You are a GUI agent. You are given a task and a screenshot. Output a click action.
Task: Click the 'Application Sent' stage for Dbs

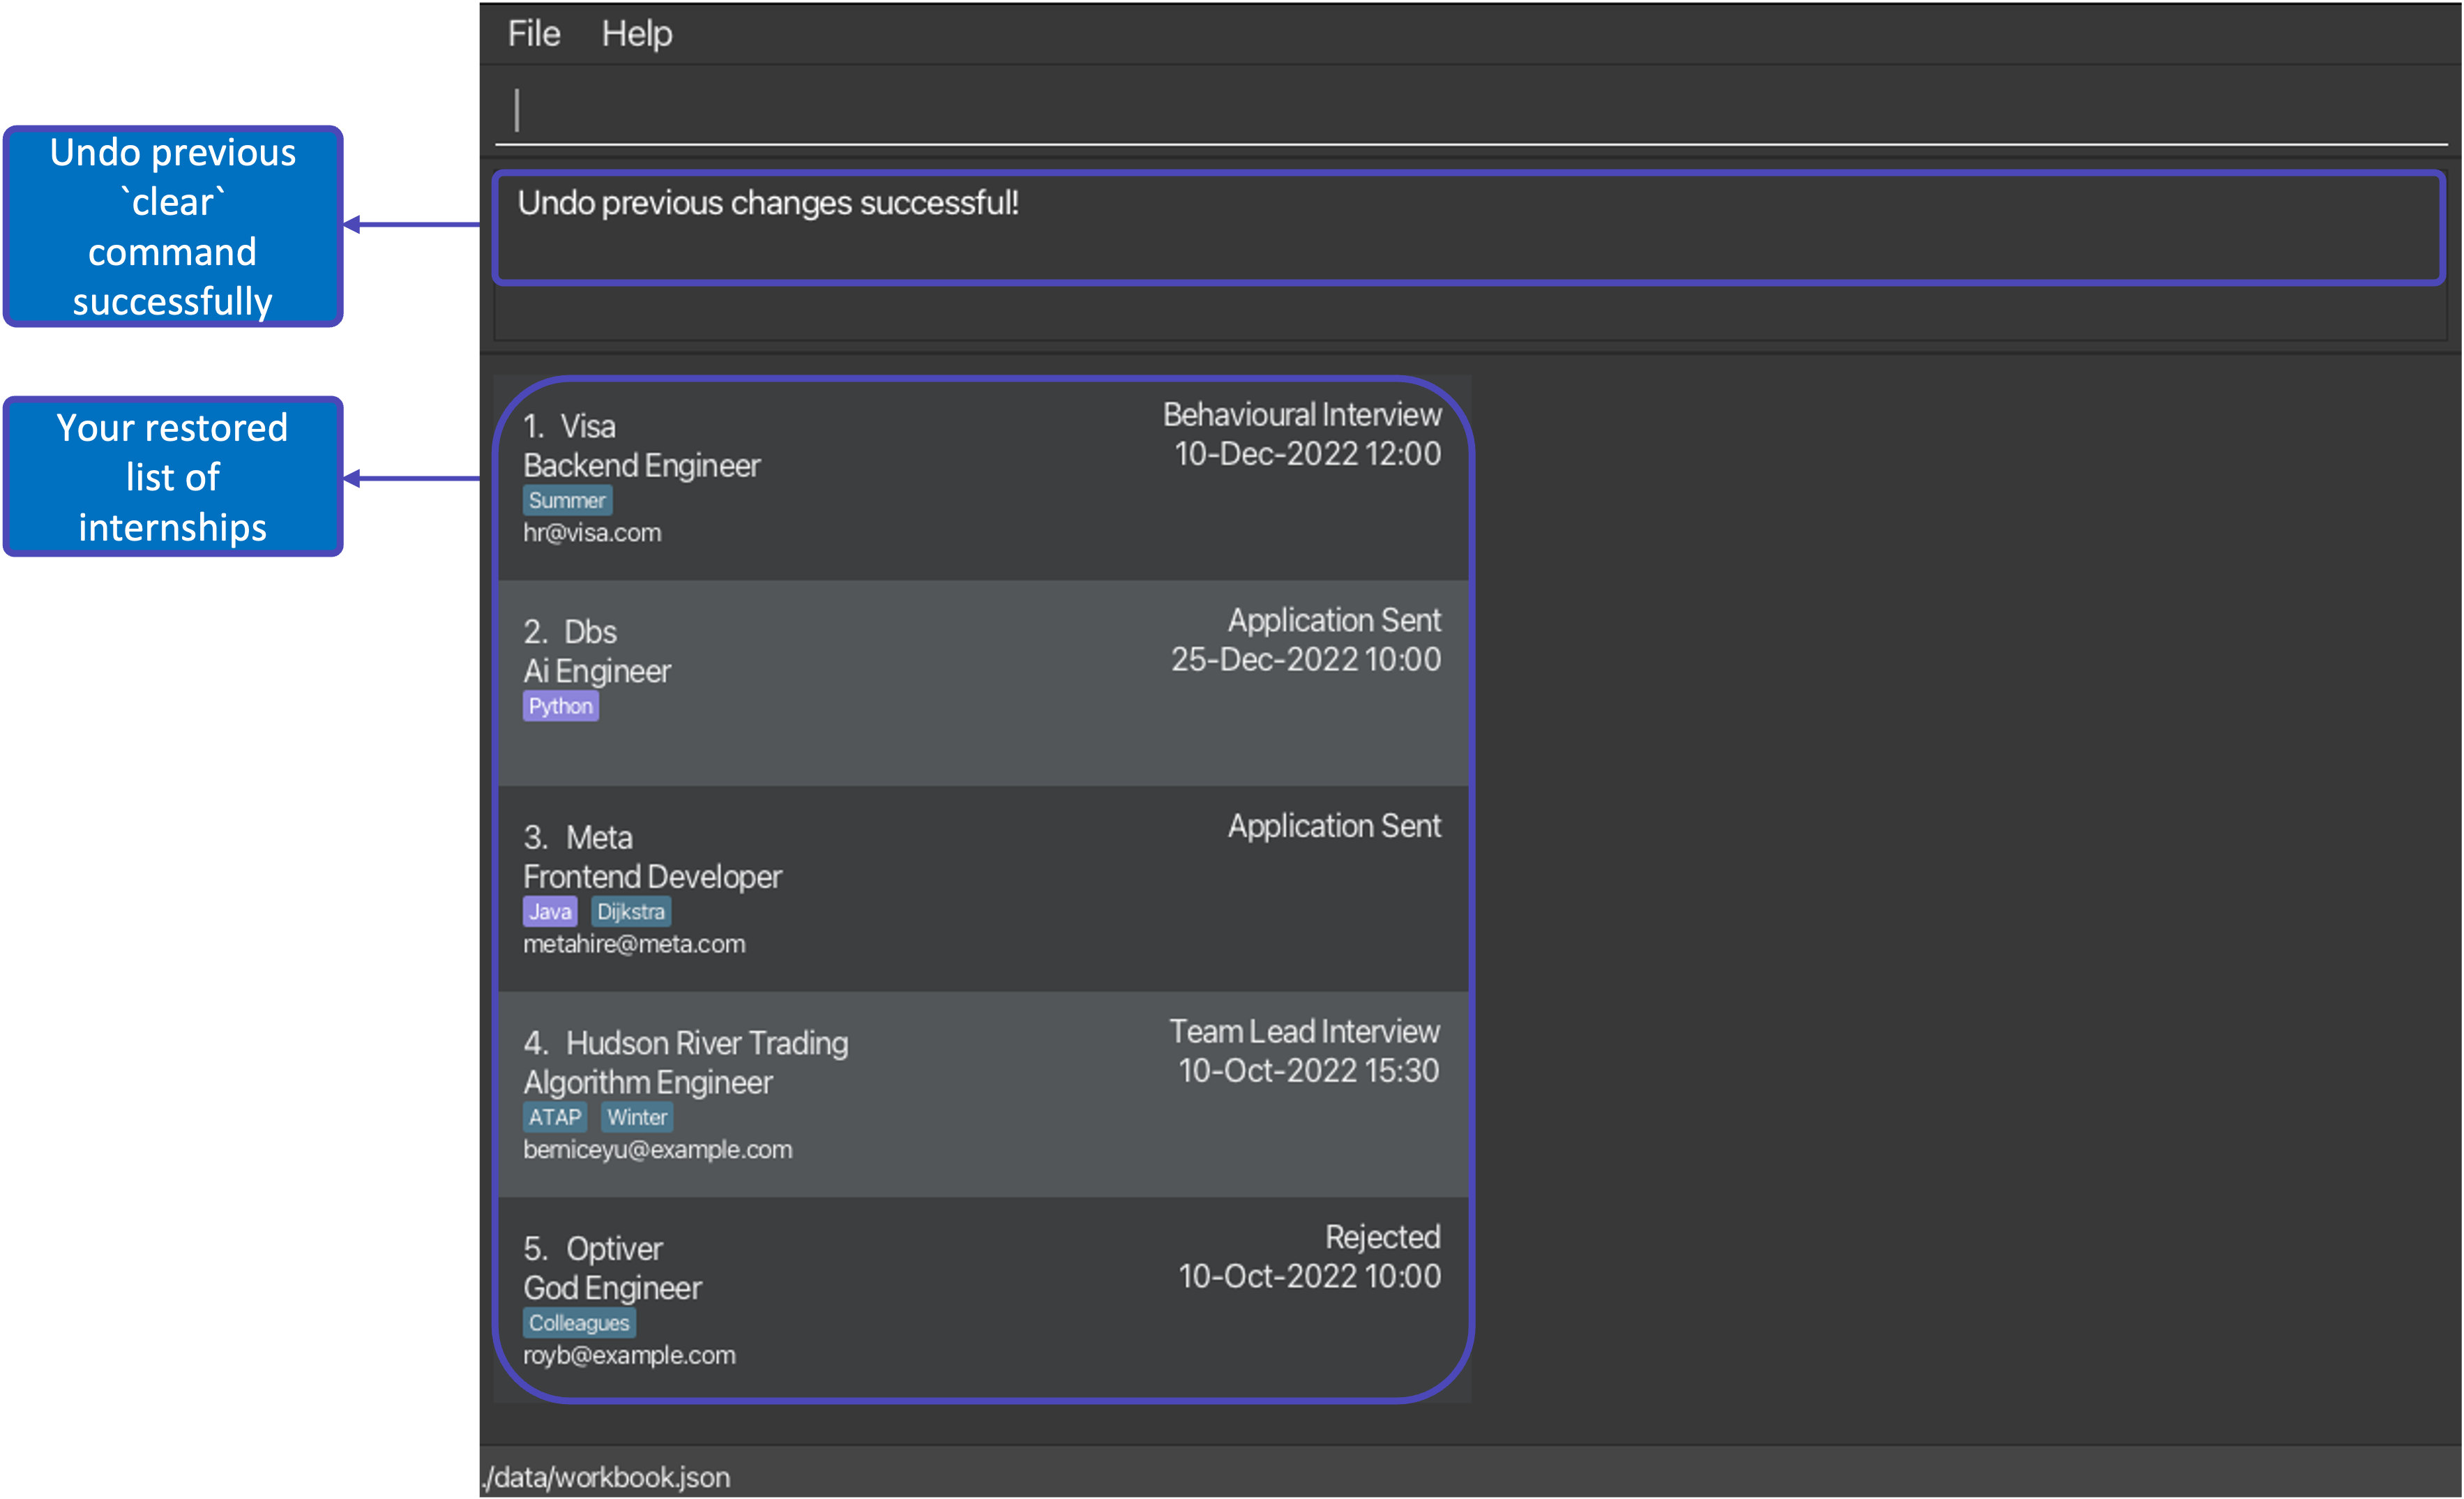[1334, 621]
